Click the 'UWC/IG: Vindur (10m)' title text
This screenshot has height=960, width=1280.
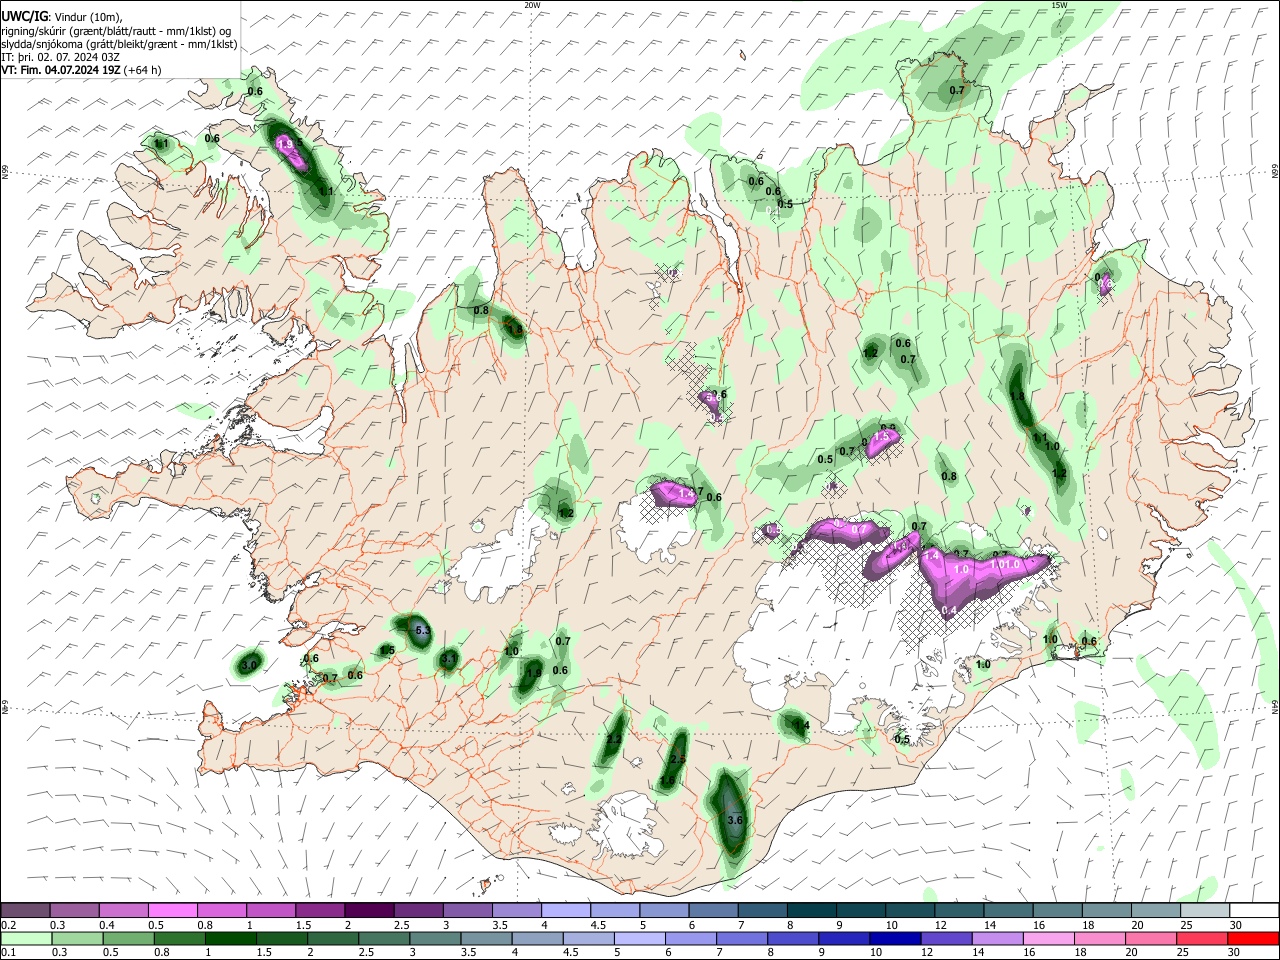[62, 15]
